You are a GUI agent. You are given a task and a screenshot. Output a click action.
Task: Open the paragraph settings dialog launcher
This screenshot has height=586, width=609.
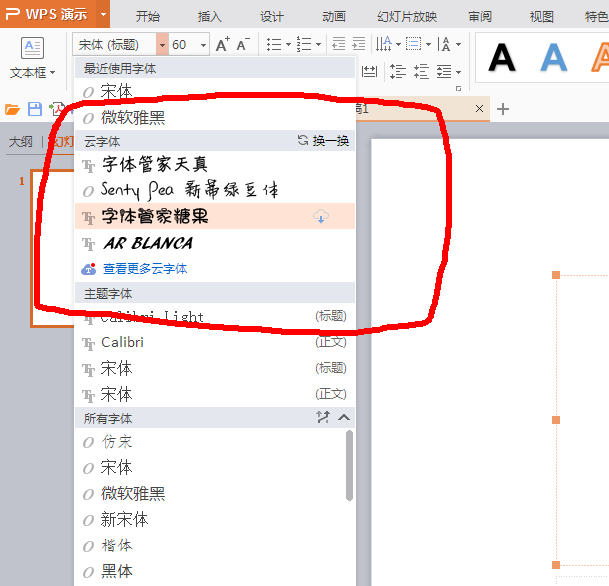pyautogui.click(x=458, y=89)
